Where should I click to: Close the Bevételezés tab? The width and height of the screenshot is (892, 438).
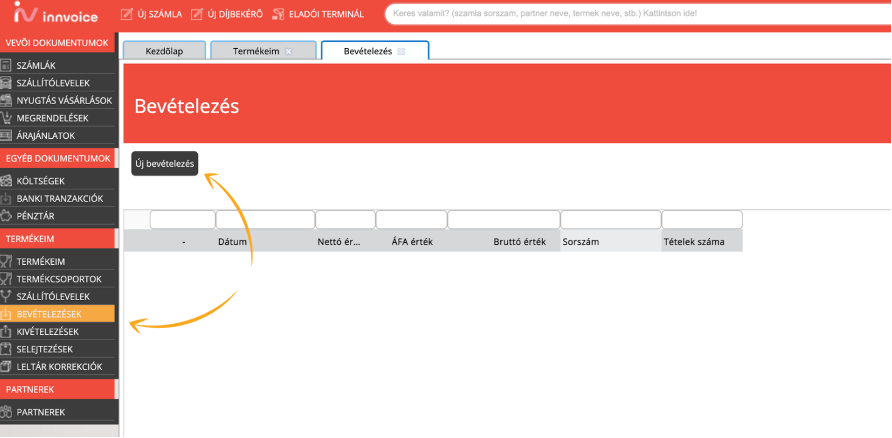click(x=401, y=51)
